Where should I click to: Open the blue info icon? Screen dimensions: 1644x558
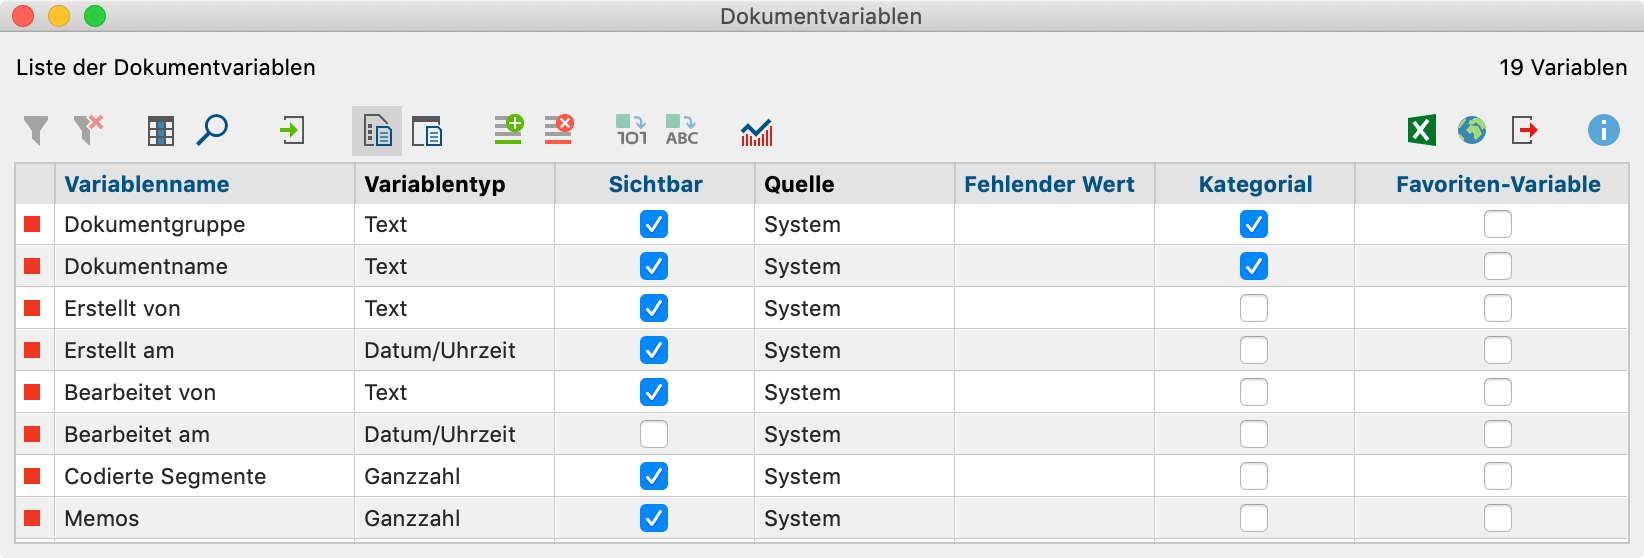(1603, 130)
